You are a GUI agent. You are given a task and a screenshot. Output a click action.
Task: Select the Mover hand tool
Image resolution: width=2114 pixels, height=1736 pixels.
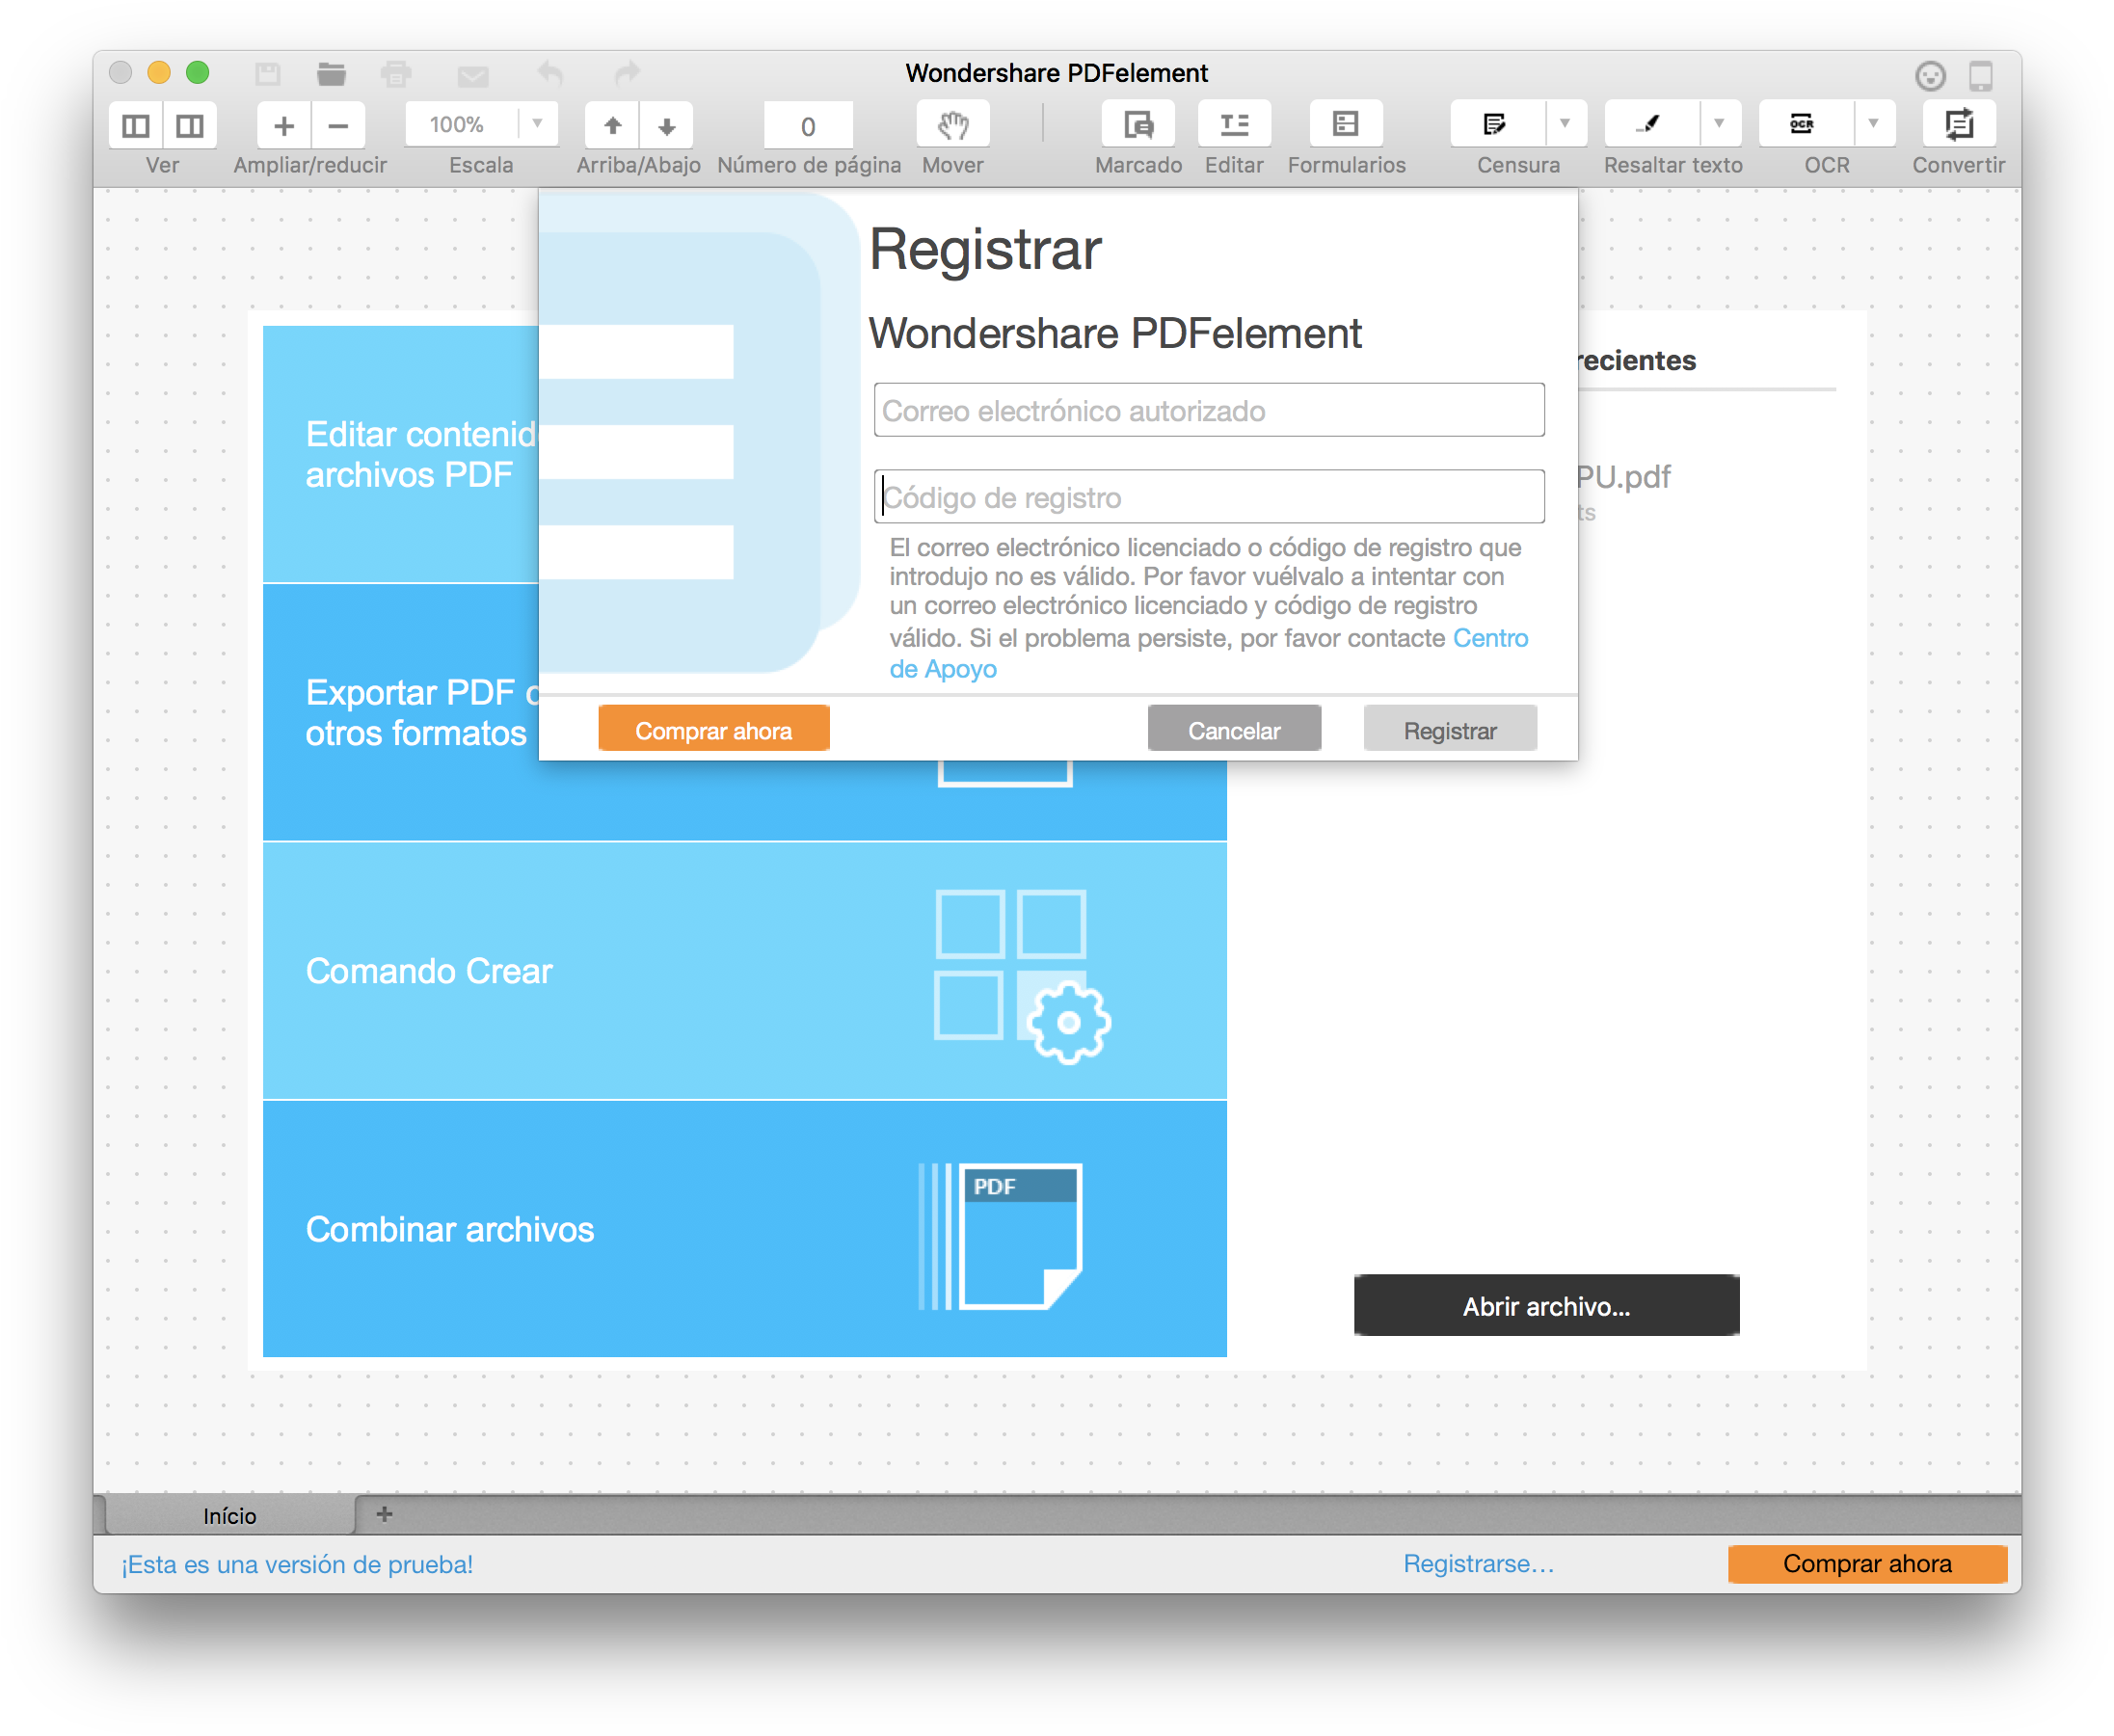point(953,125)
